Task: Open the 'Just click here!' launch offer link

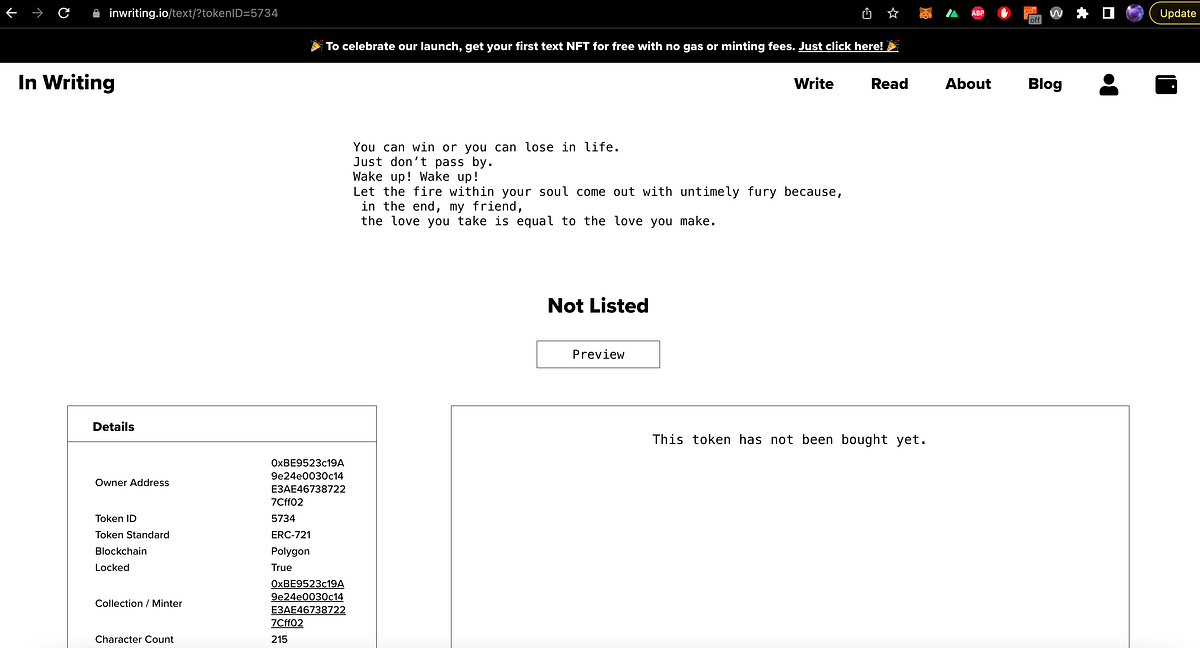Action: click(x=841, y=45)
